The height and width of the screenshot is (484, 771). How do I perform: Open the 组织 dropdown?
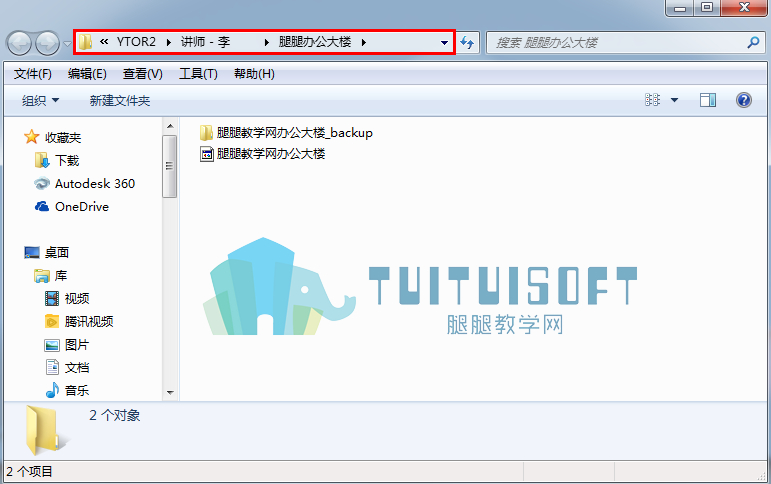40,100
